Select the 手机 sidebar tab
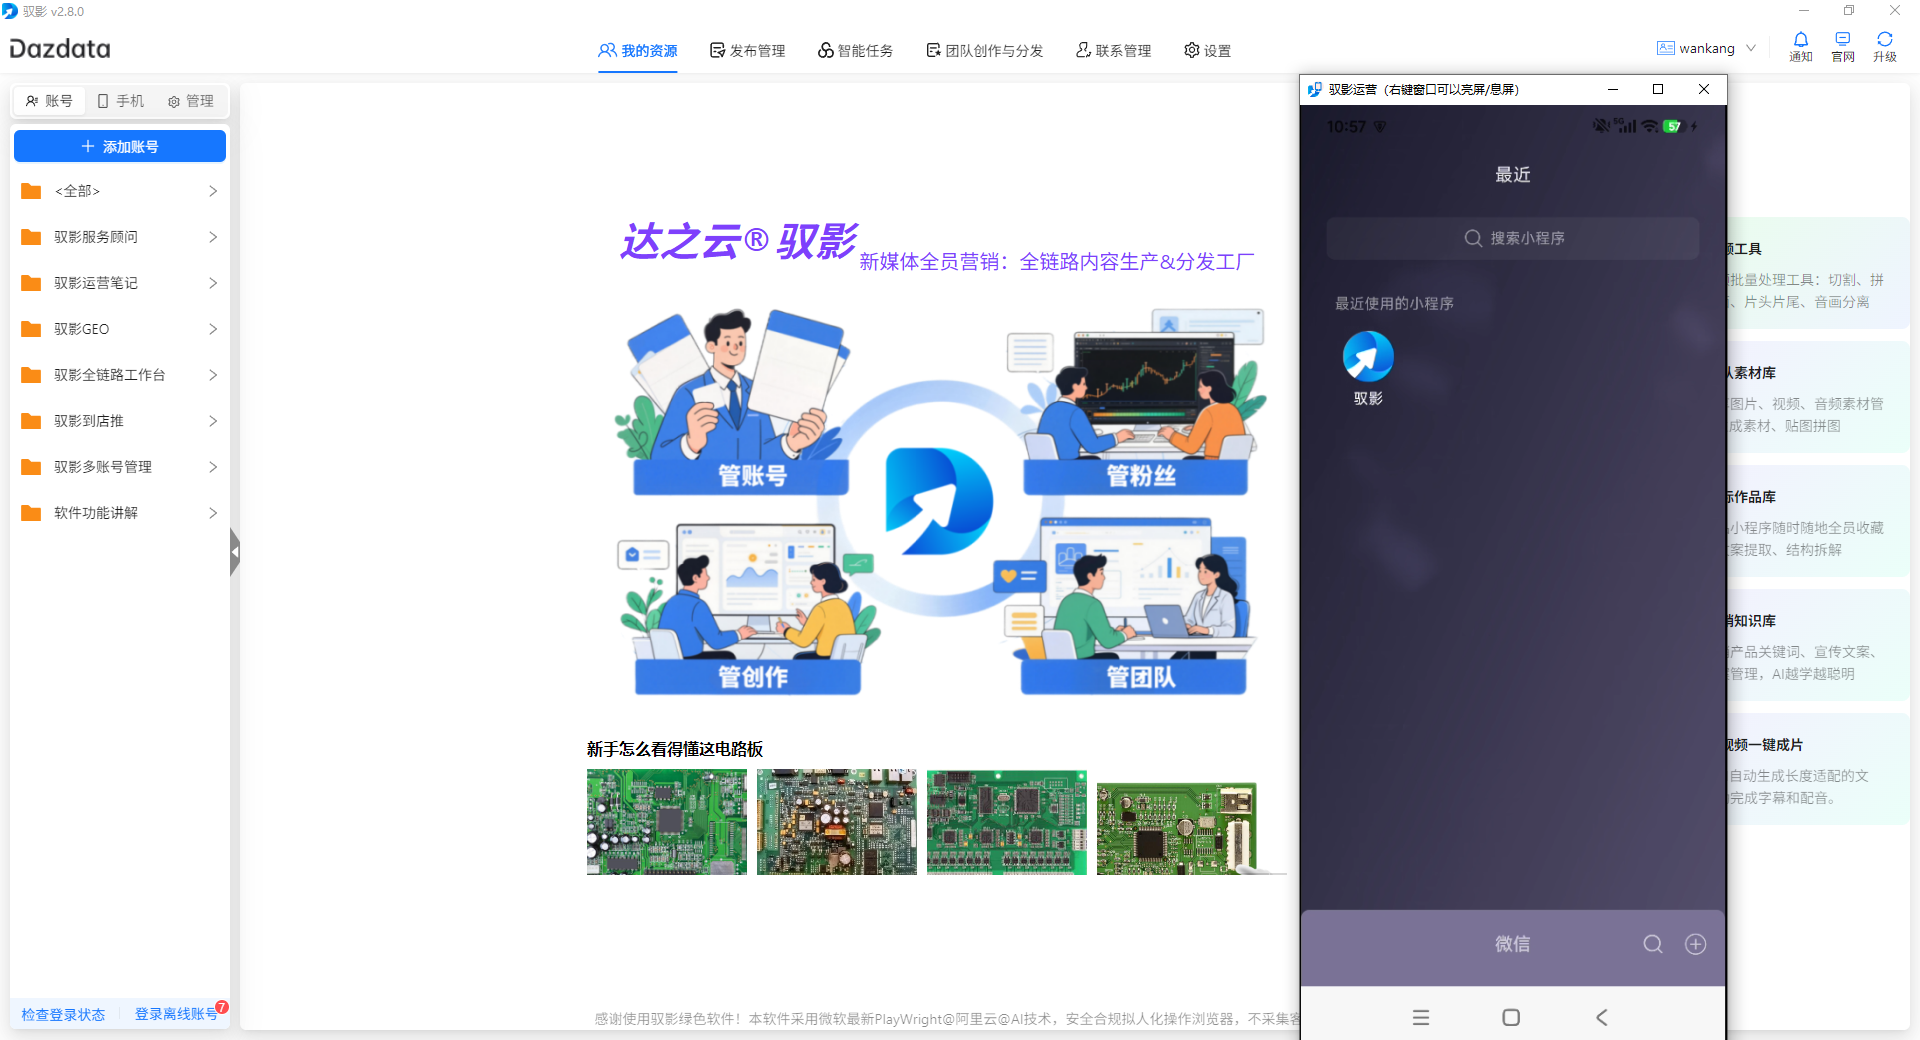1920x1040 pixels. (120, 101)
